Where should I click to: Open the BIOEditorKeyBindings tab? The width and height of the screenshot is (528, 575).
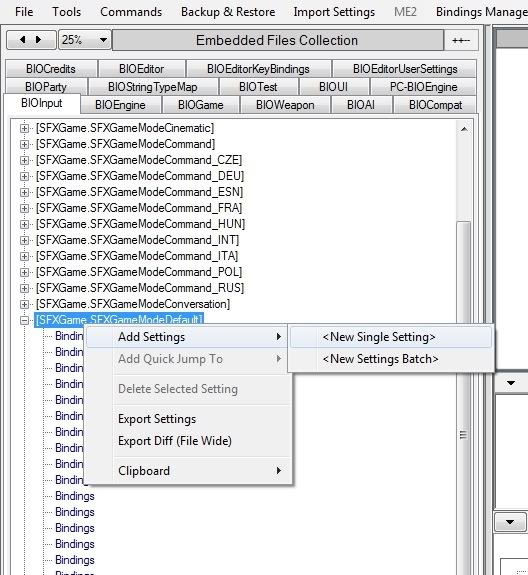click(x=258, y=69)
